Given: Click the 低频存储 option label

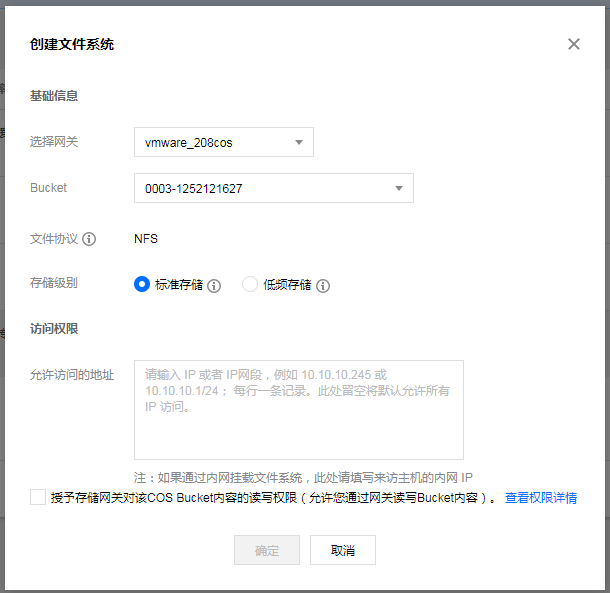Looking at the screenshot, I should click(287, 285).
